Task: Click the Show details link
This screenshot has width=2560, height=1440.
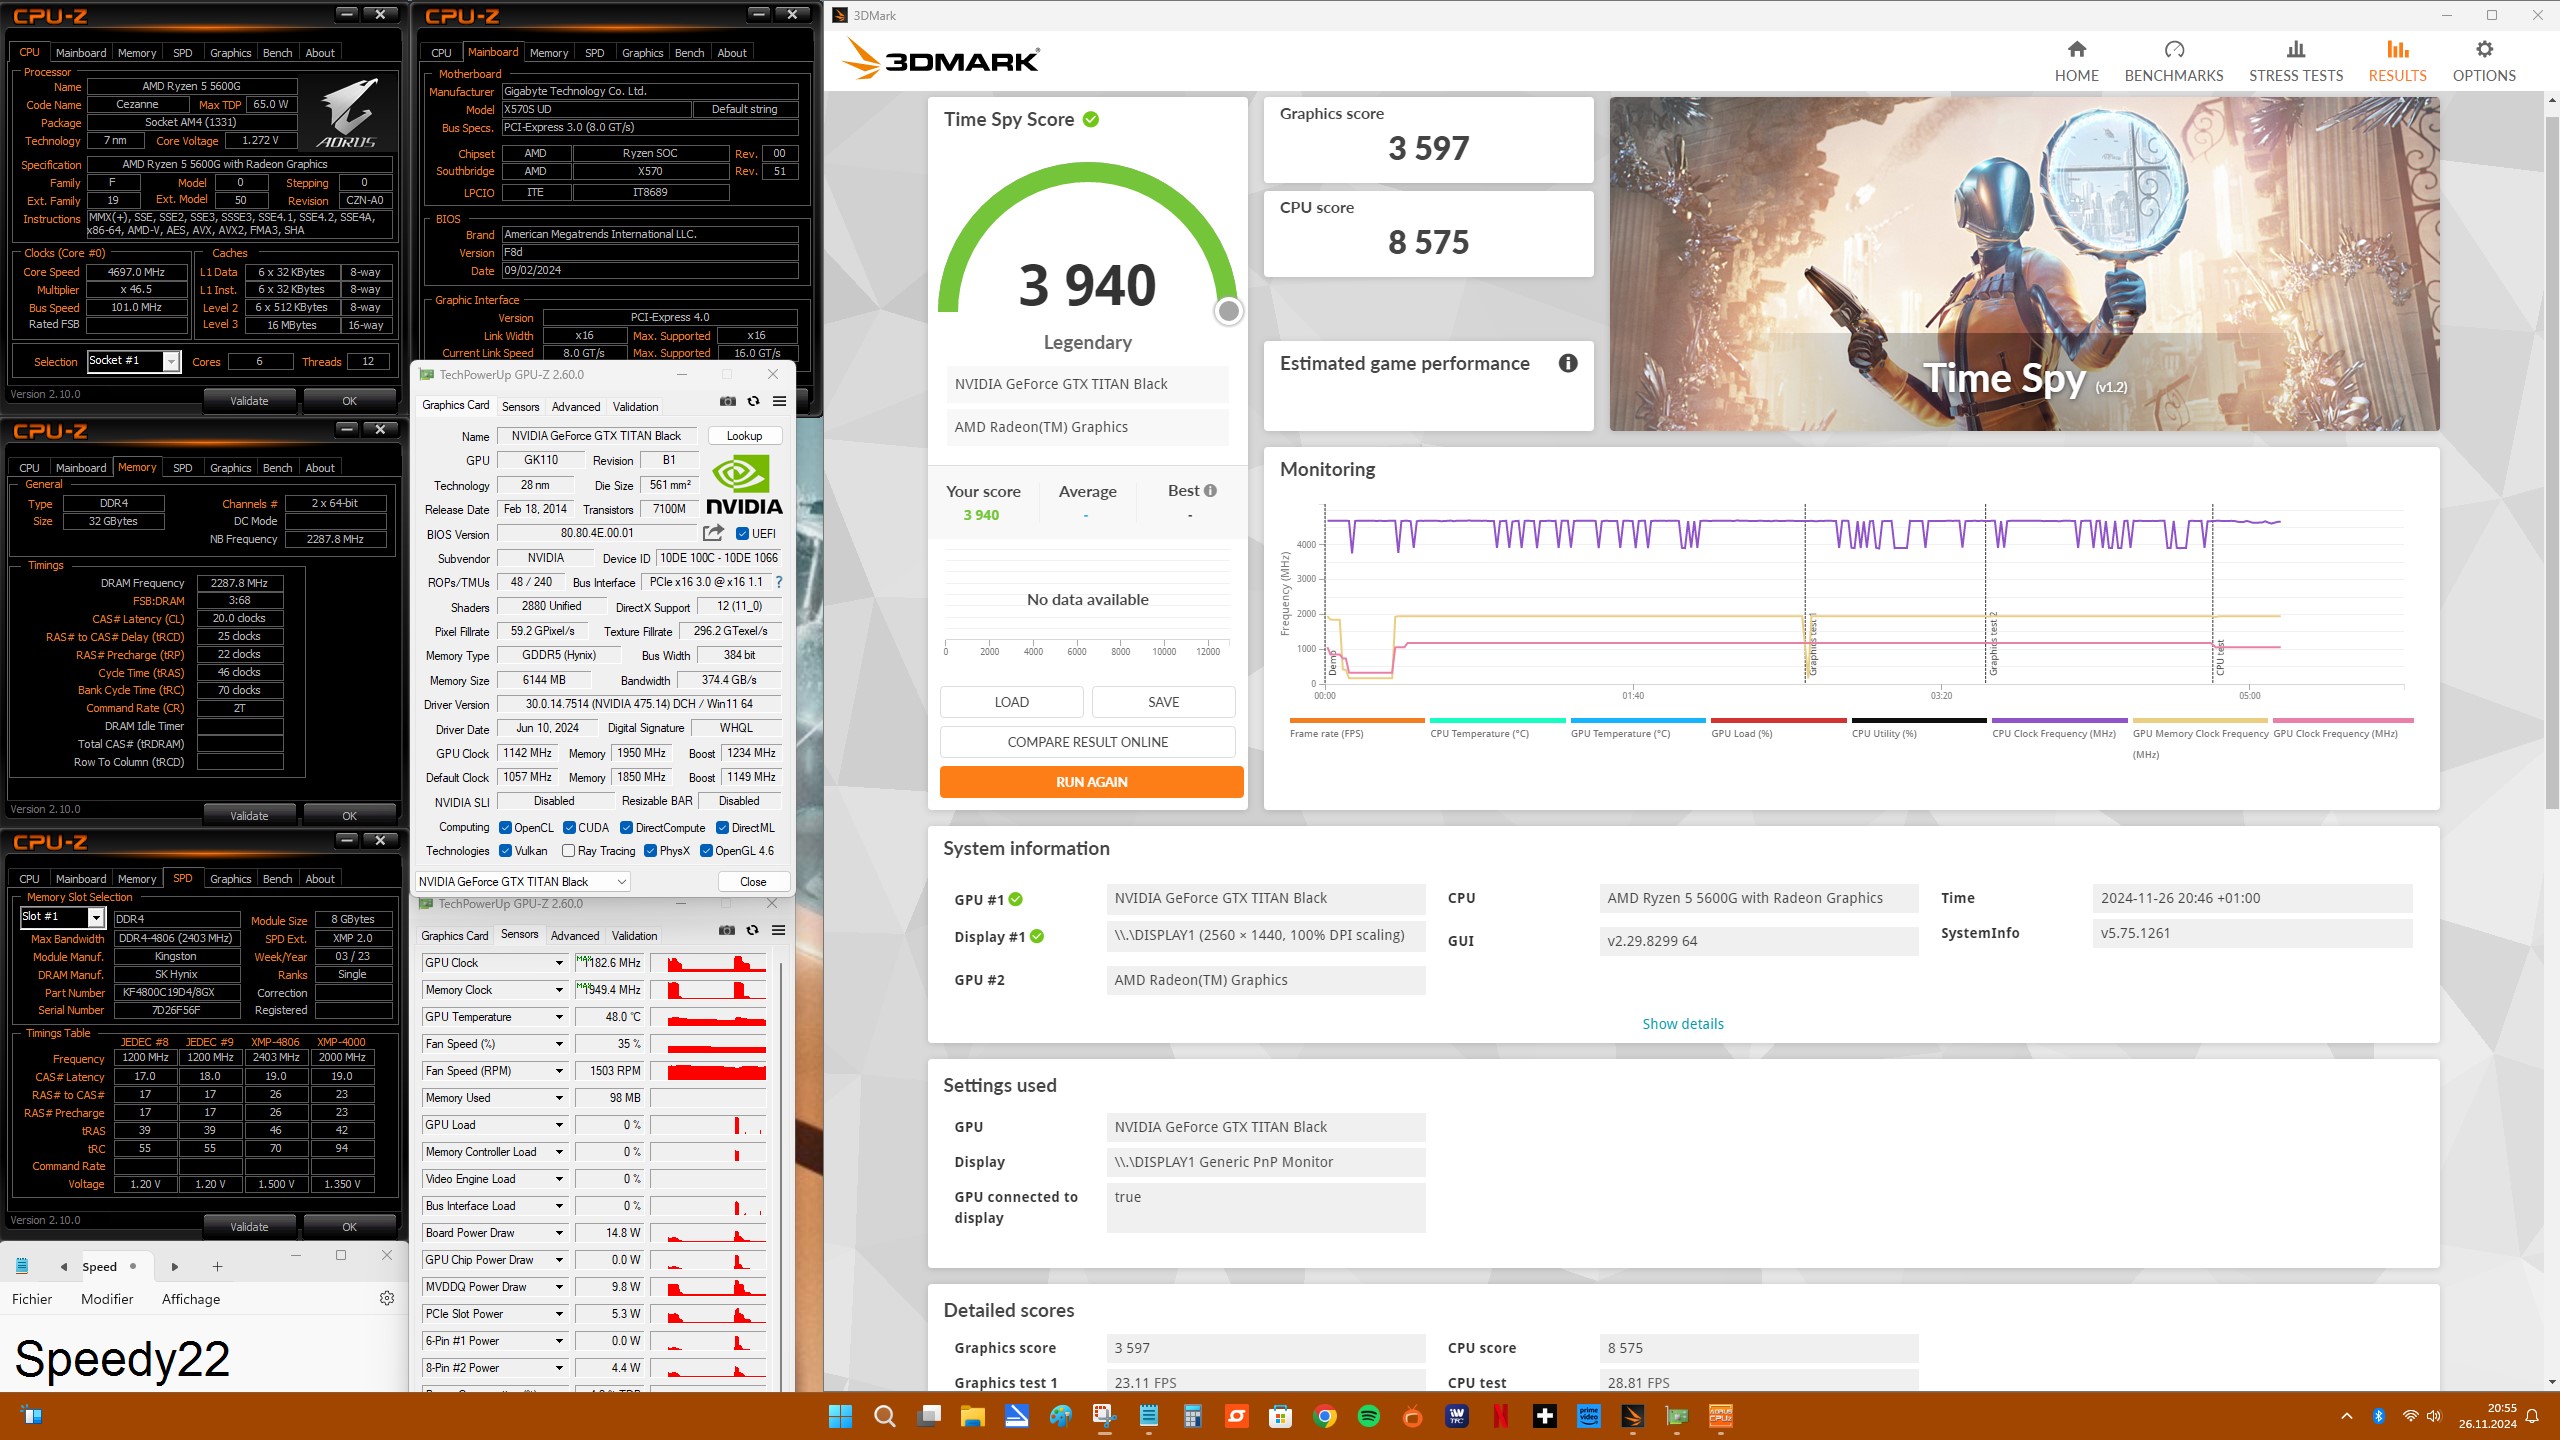Action: (1682, 1024)
